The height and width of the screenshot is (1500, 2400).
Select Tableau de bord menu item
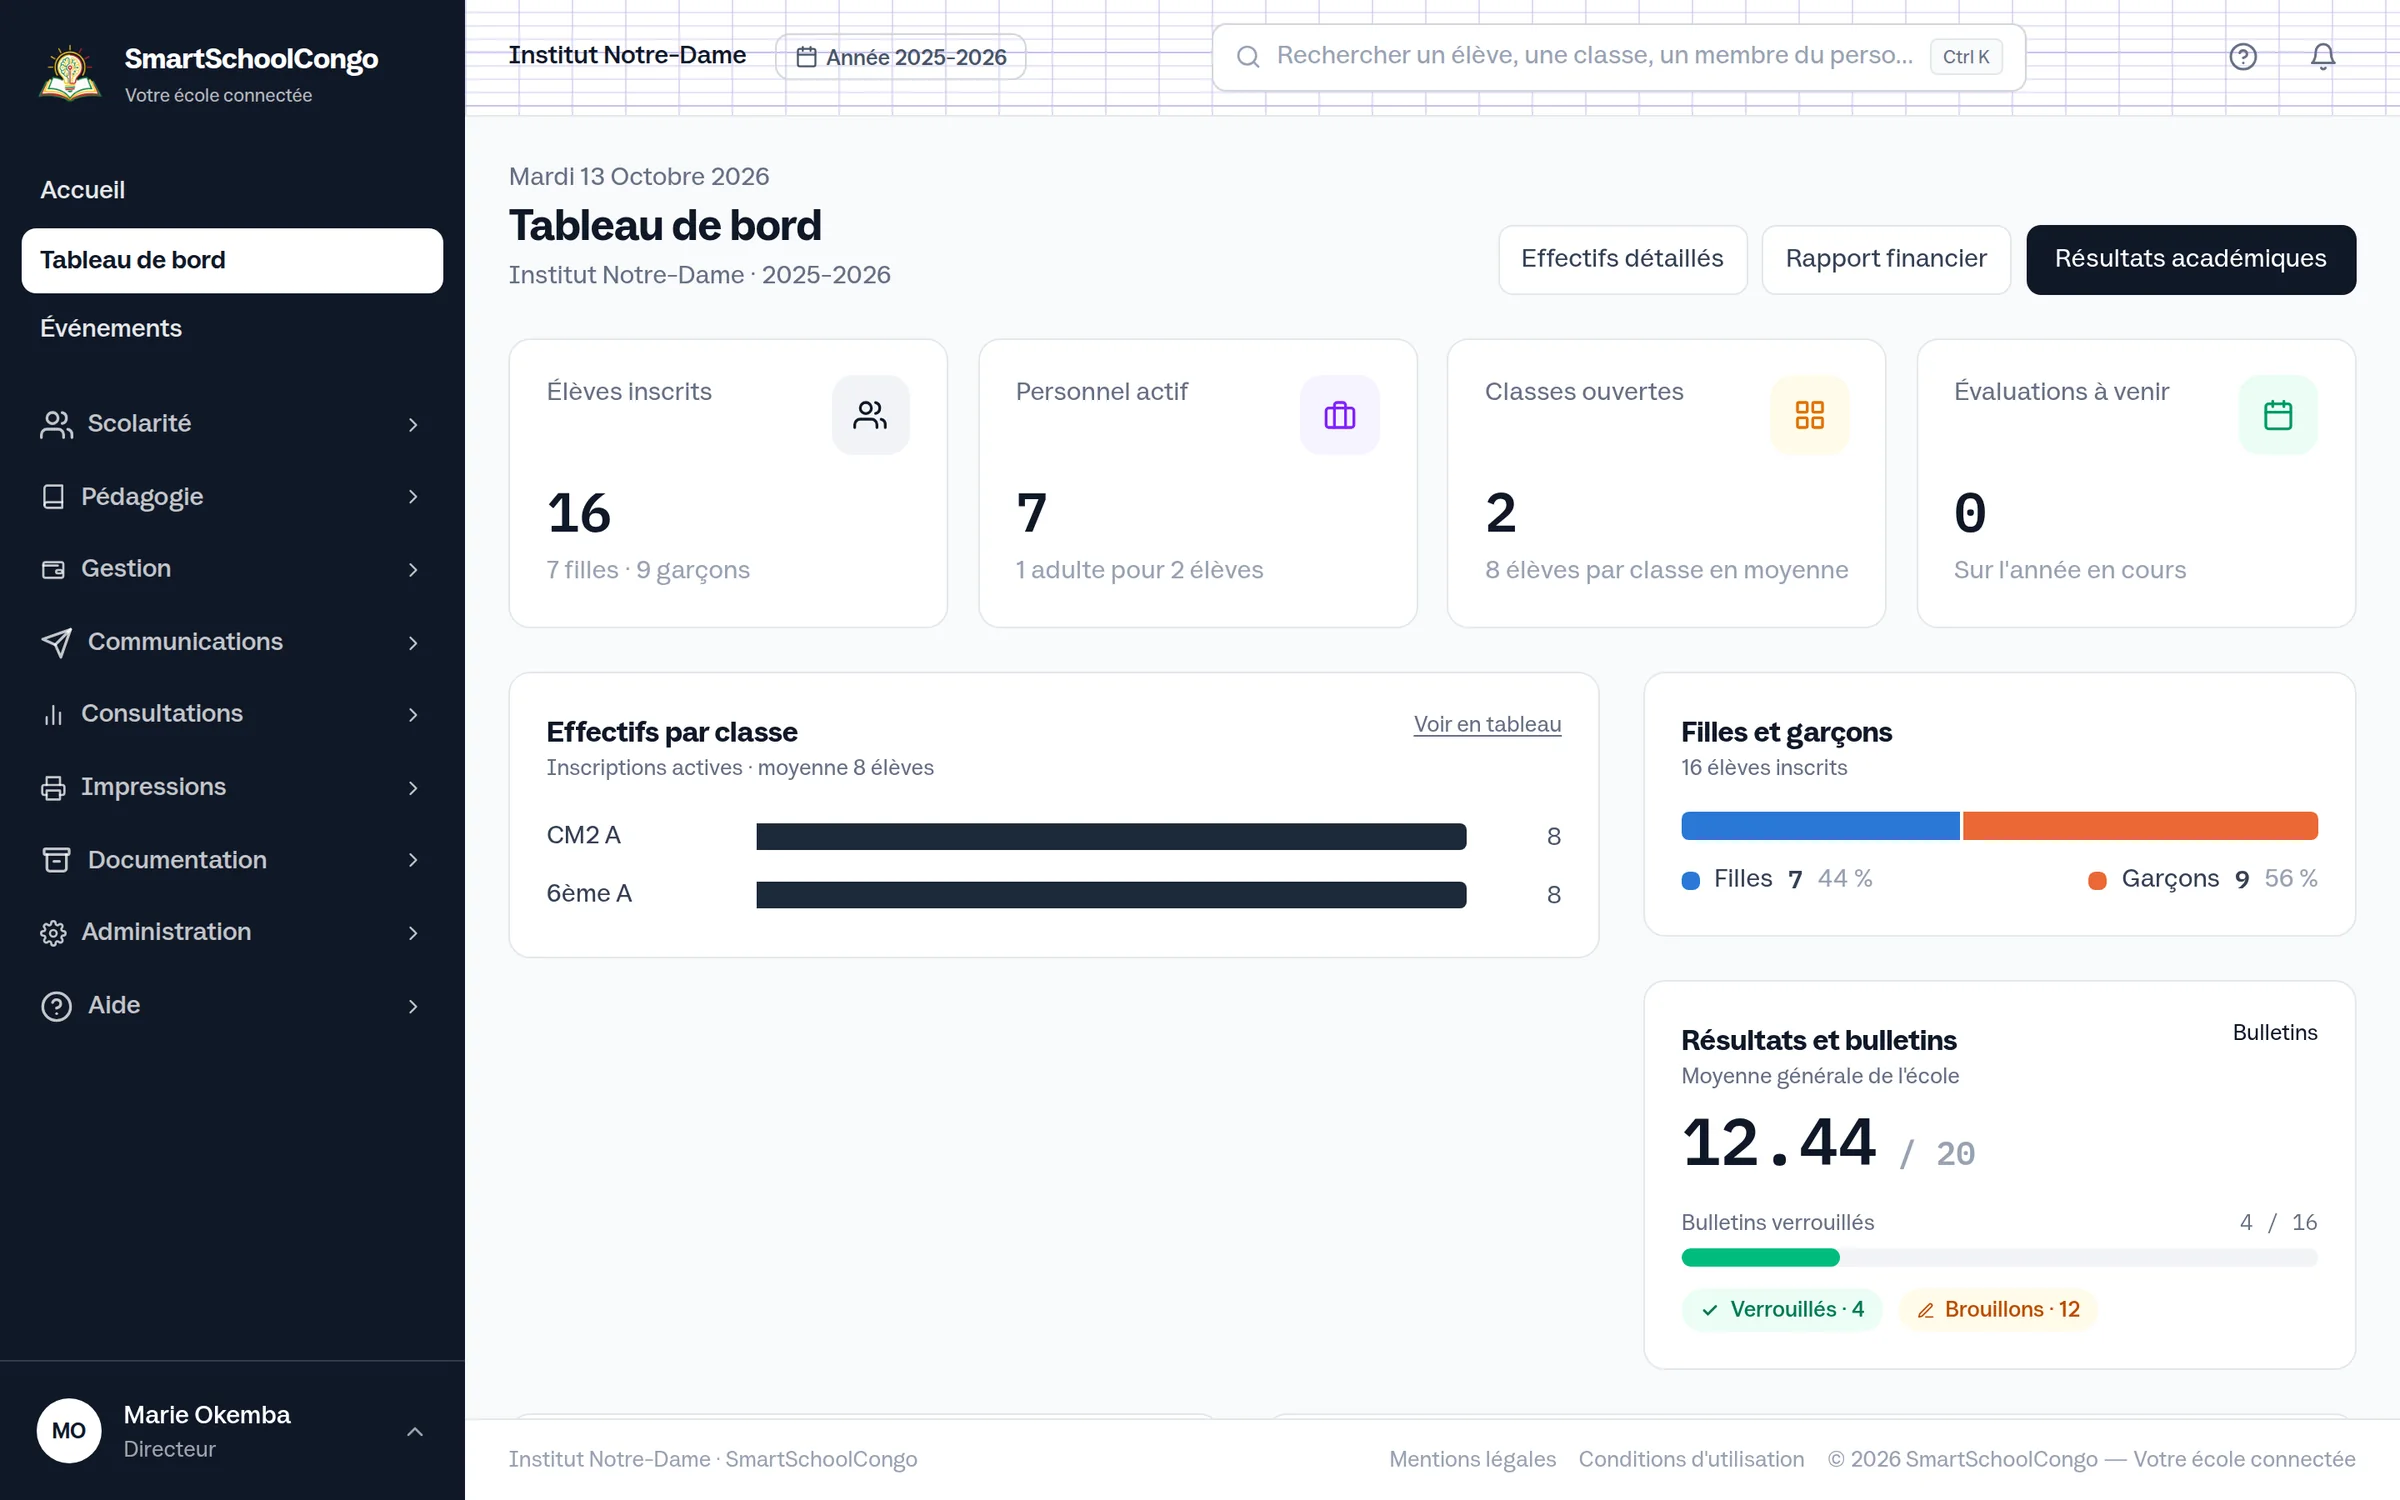click(x=232, y=261)
